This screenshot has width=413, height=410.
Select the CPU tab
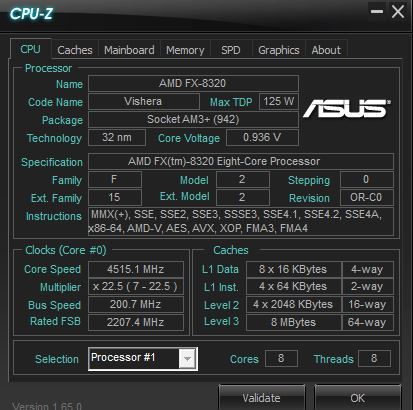point(30,49)
